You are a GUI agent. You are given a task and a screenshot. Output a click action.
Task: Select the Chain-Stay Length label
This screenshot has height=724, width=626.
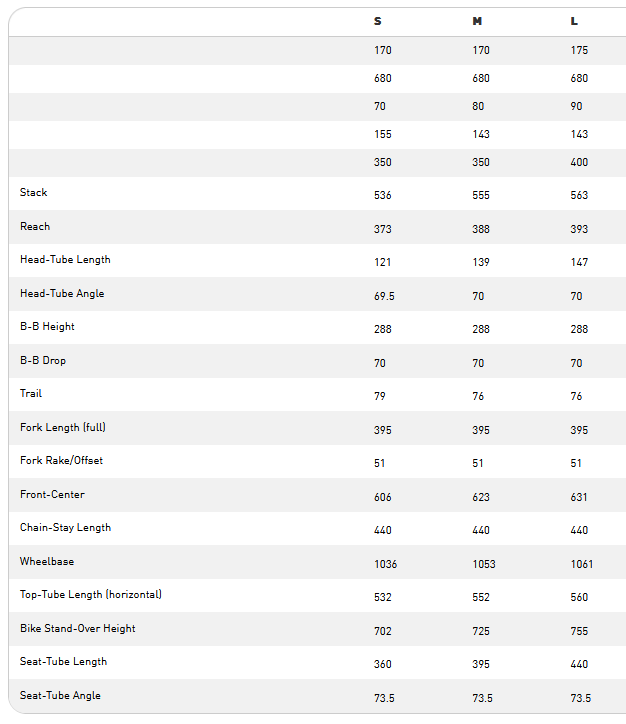coord(66,528)
